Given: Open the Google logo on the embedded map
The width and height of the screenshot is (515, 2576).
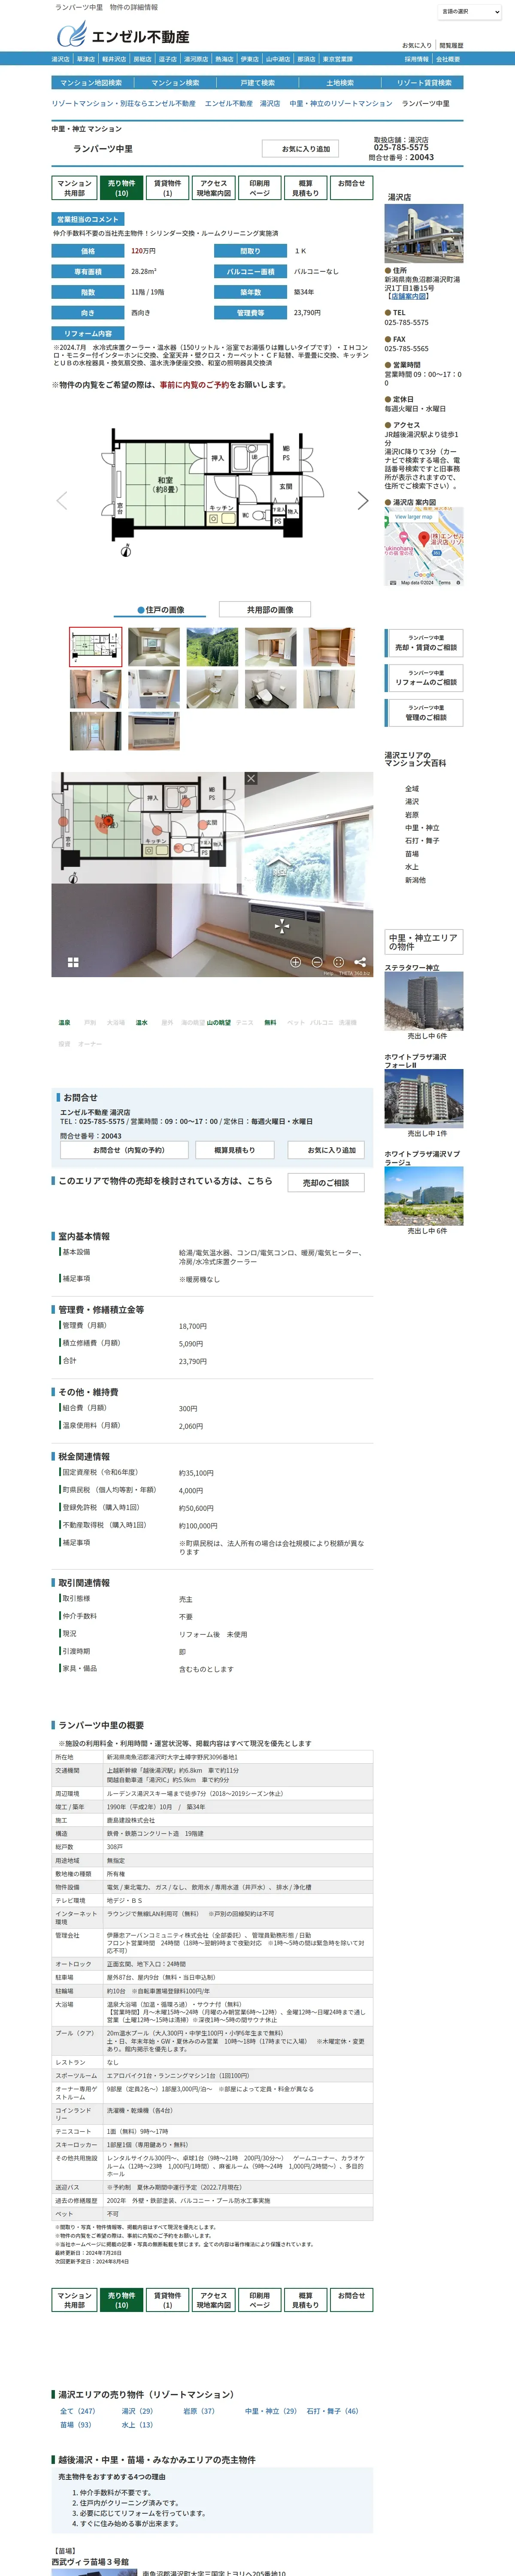Looking at the screenshot, I should 424,574.
